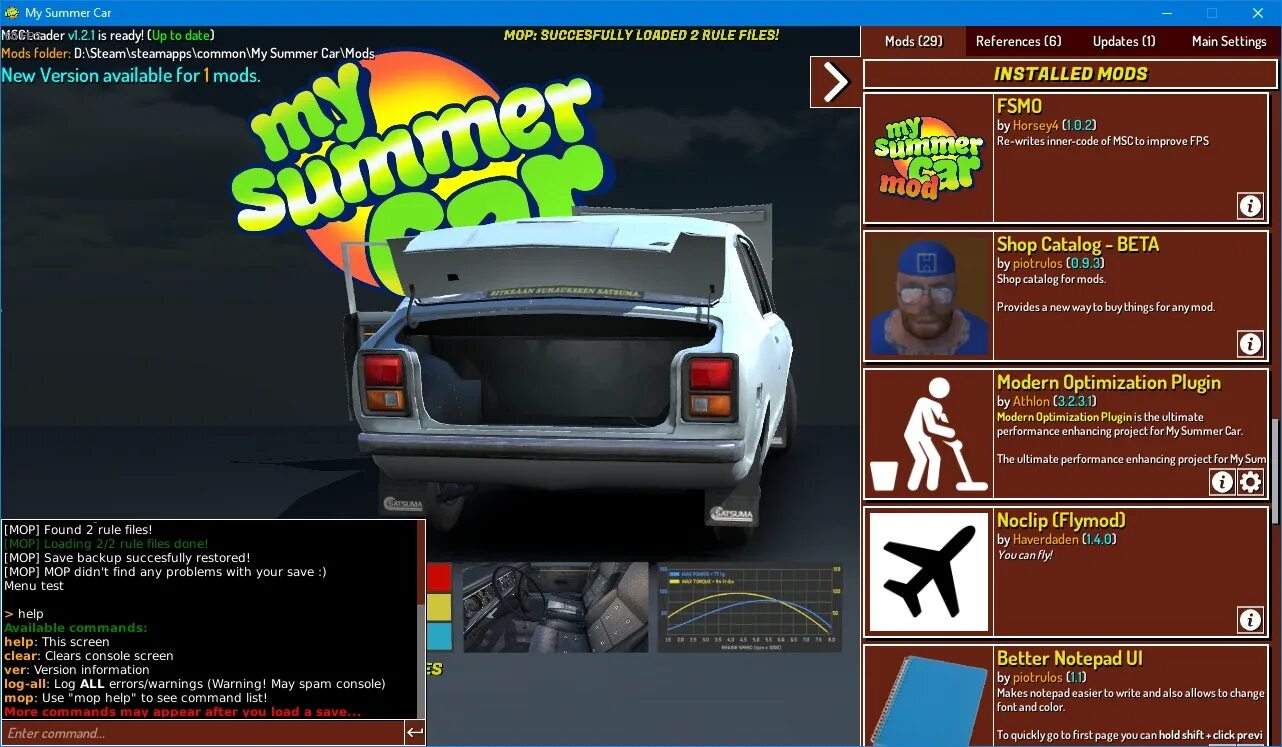The height and width of the screenshot is (747, 1282).
Task: Click author name Haverdaden
Action: (1045, 540)
